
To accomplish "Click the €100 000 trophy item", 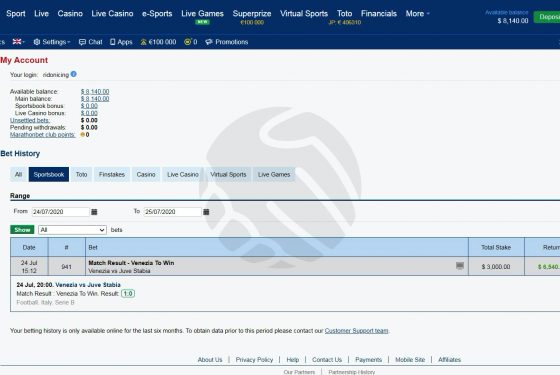I will [158, 42].
